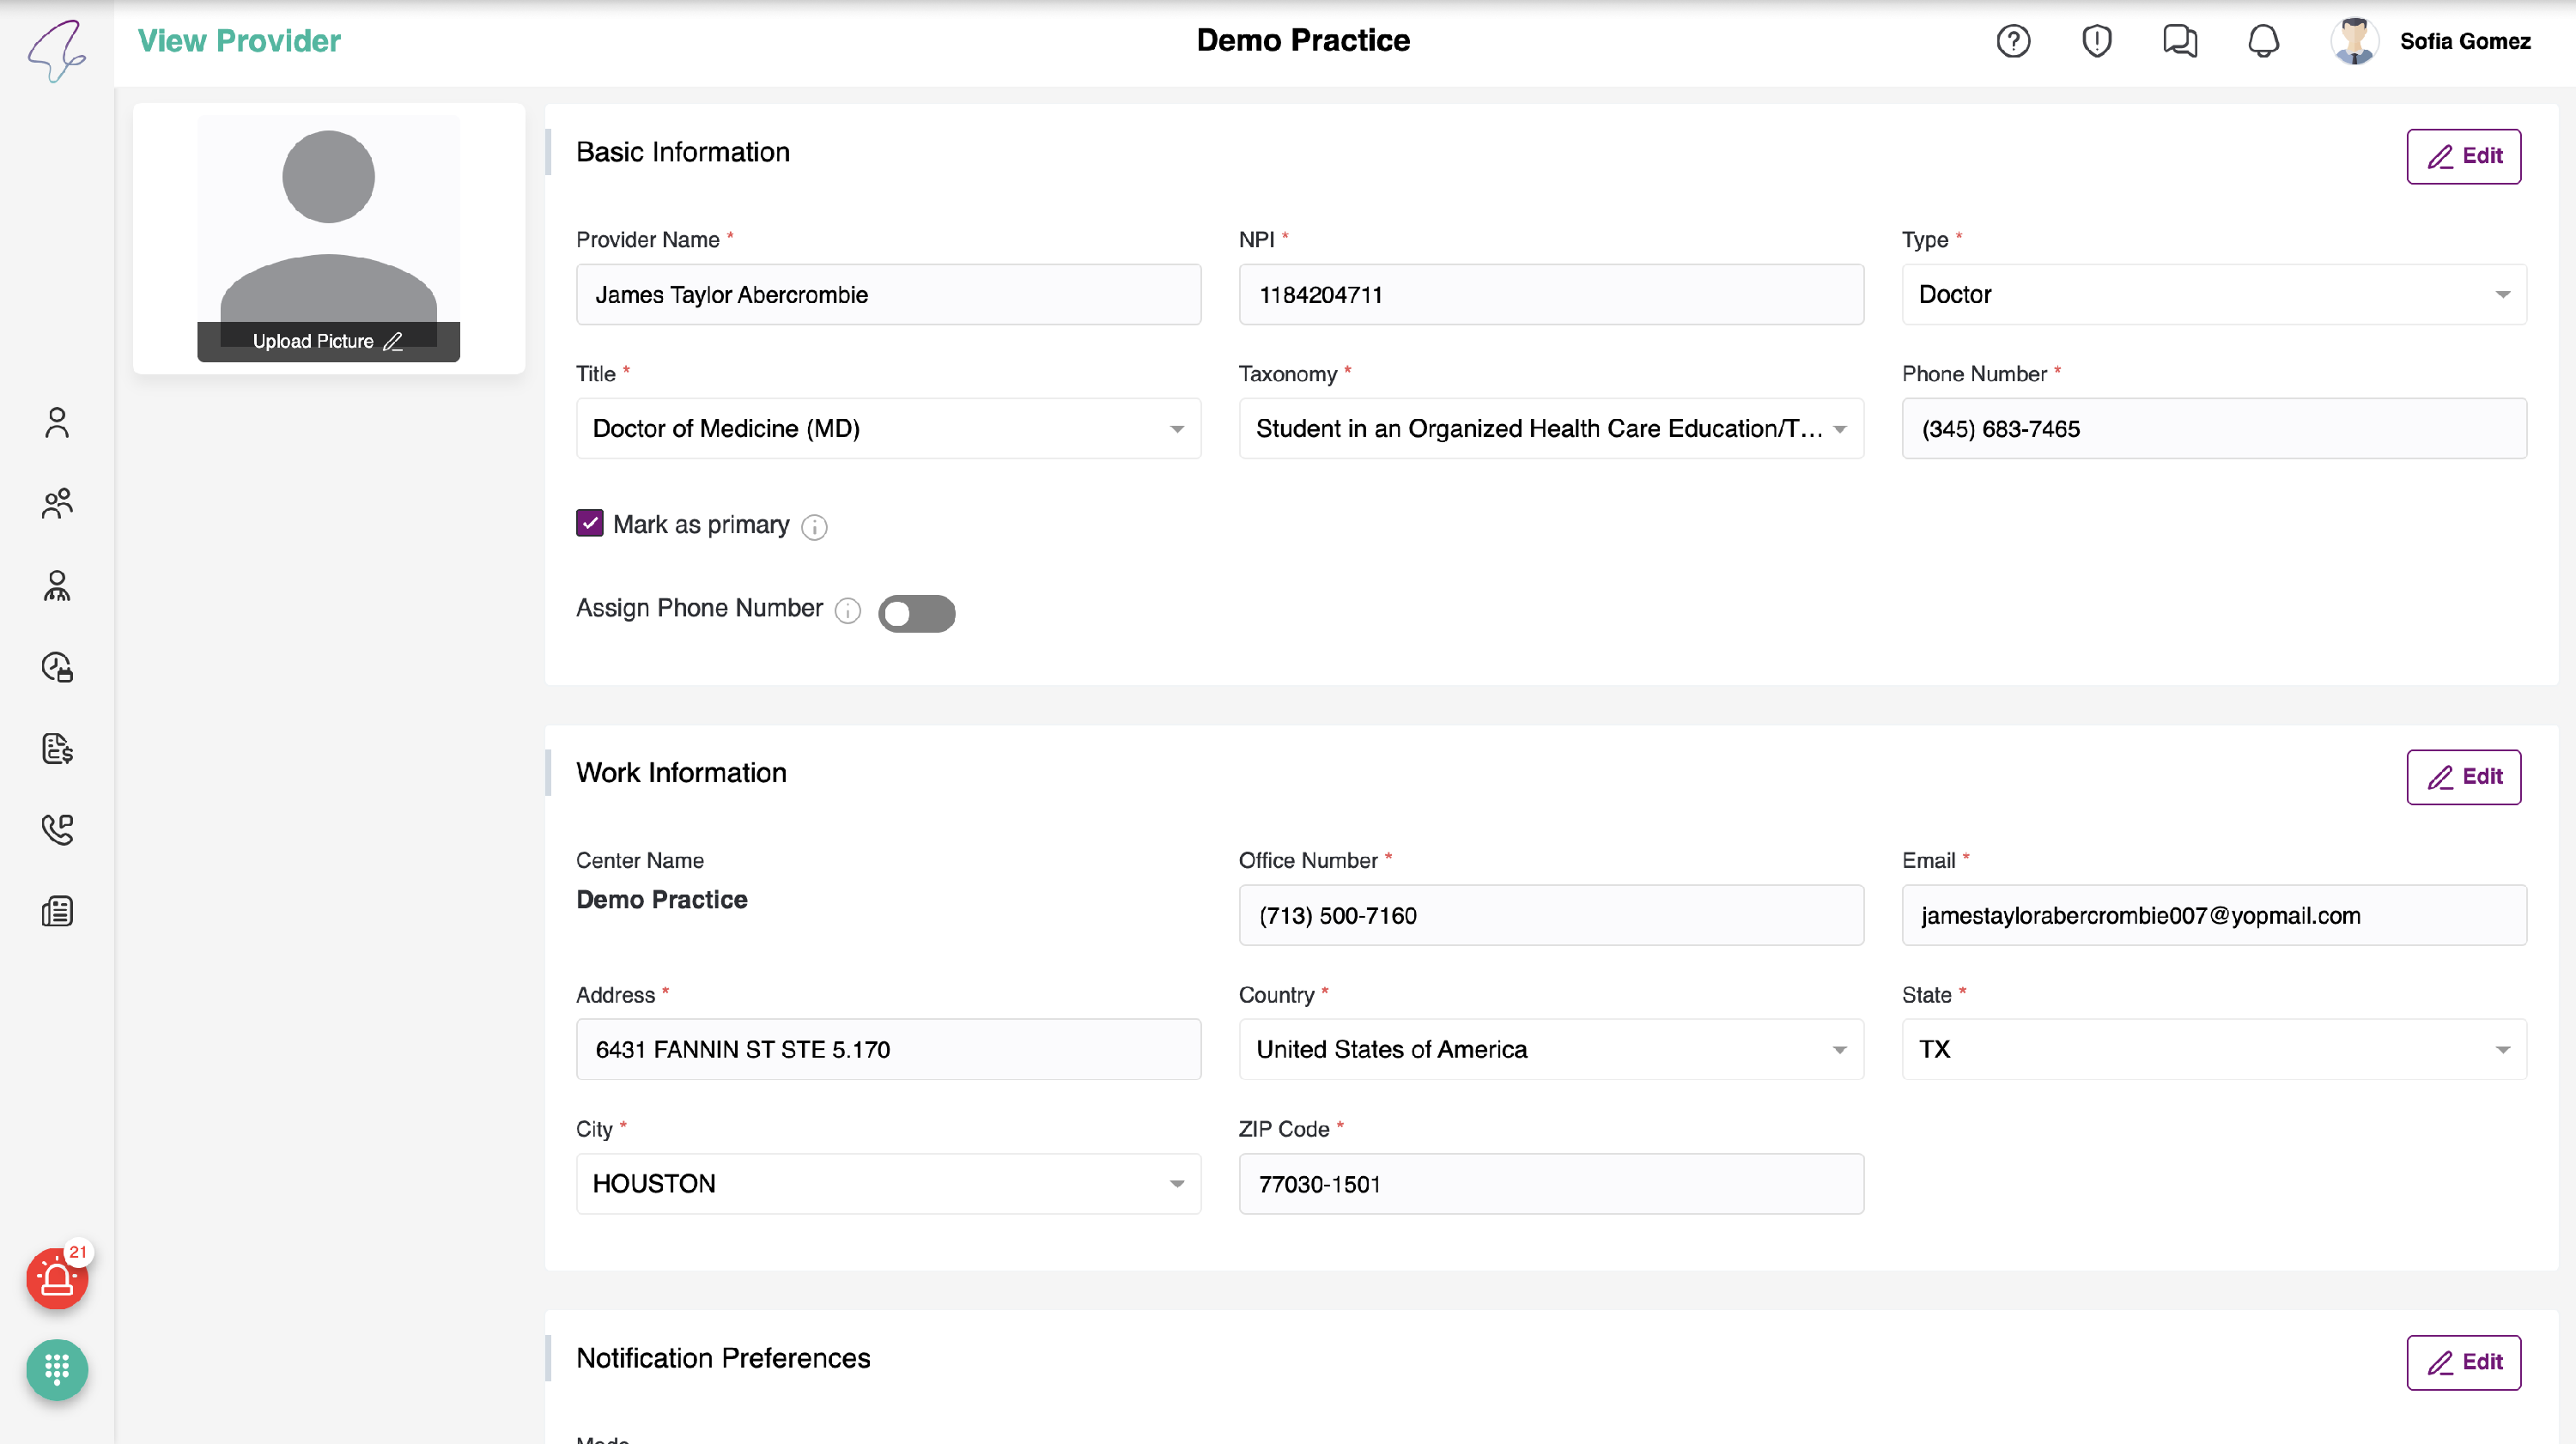Open the billing invoice sidebar icon
The height and width of the screenshot is (1444, 2576).
(x=57, y=748)
